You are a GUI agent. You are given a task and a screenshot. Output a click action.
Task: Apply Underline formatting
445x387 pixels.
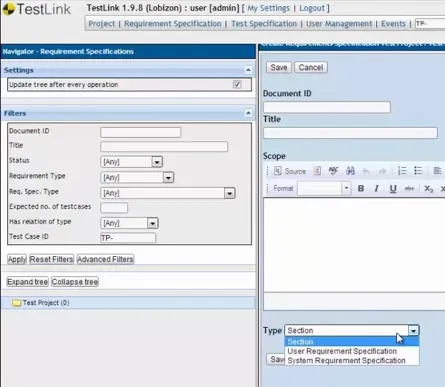393,189
